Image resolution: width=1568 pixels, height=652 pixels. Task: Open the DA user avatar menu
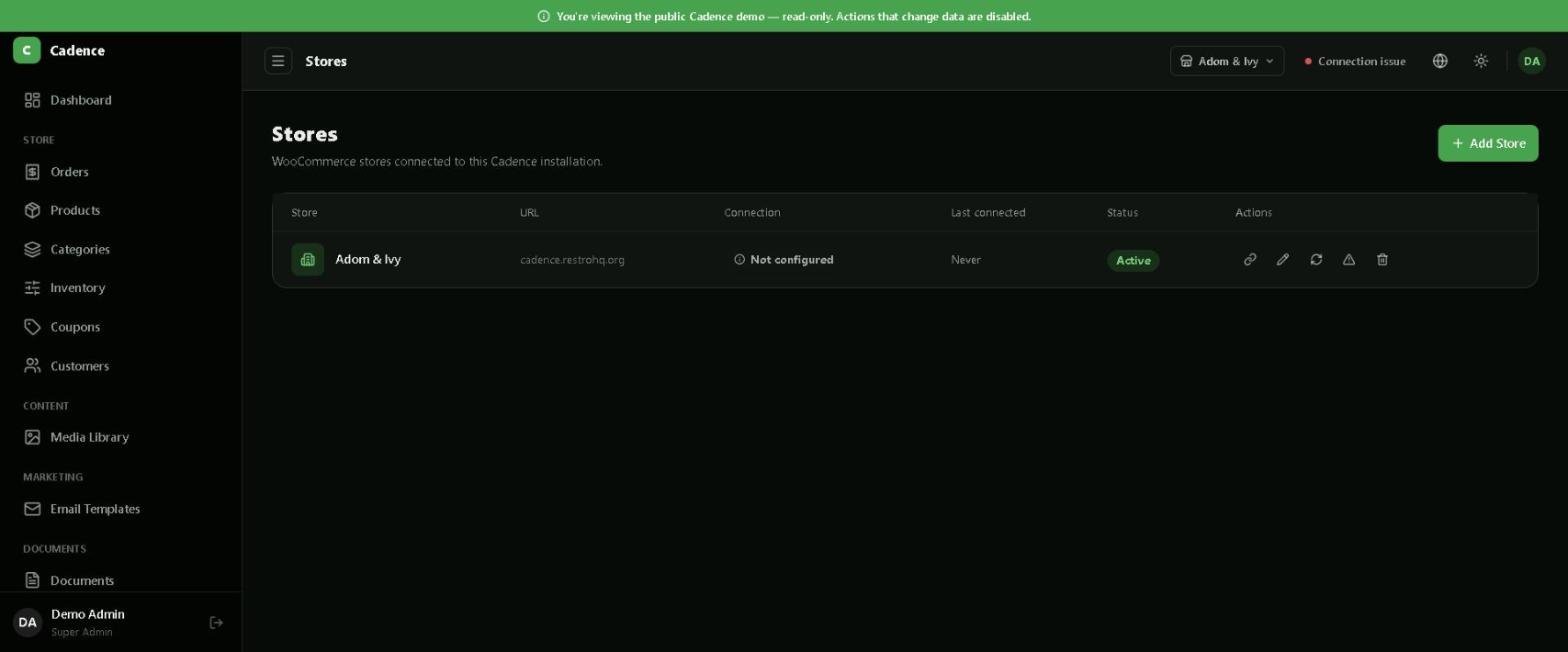point(1532,61)
